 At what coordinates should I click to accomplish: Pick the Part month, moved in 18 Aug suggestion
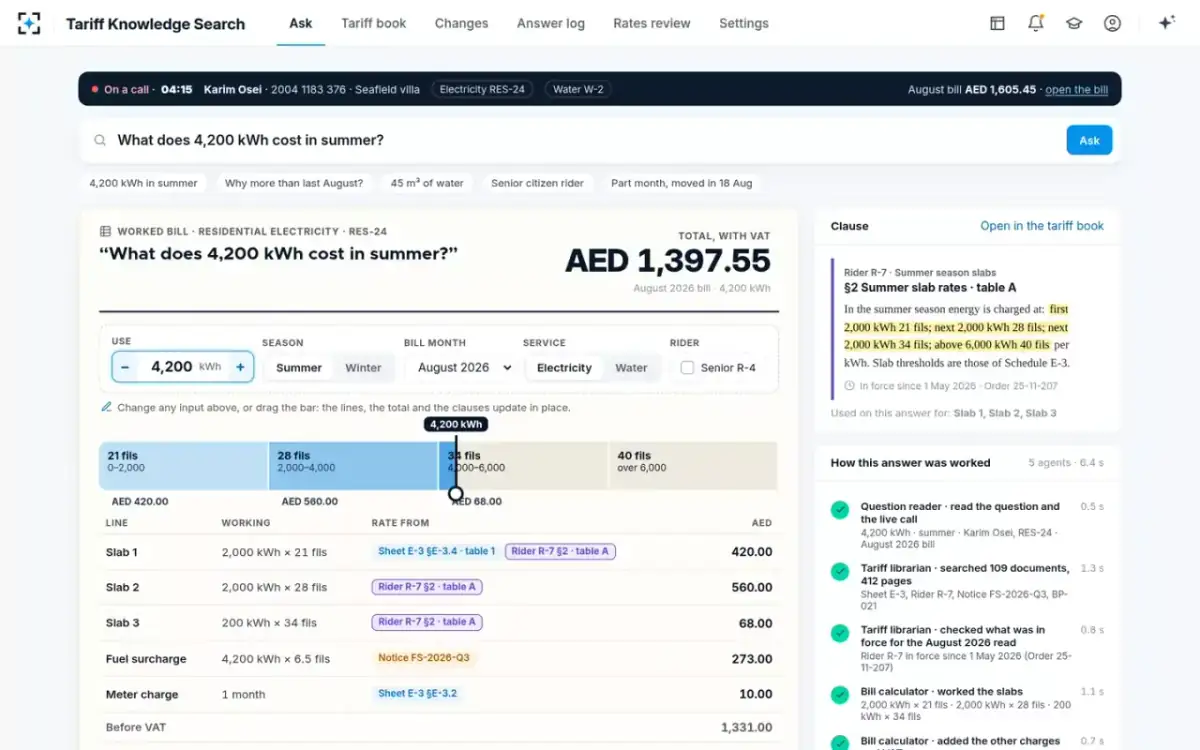[x=682, y=183]
